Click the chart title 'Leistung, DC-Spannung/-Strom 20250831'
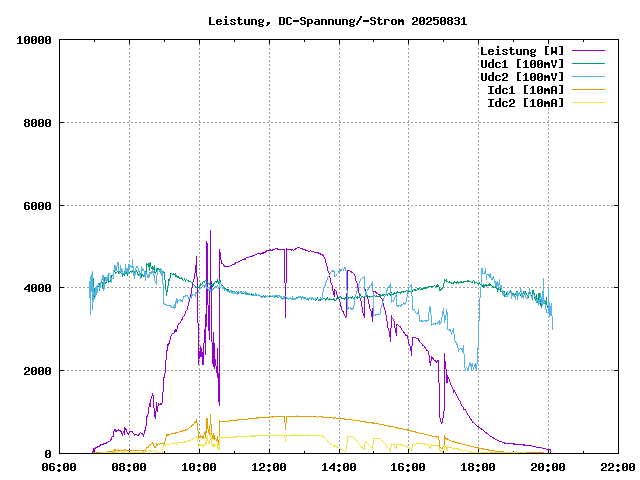 click(x=337, y=20)
